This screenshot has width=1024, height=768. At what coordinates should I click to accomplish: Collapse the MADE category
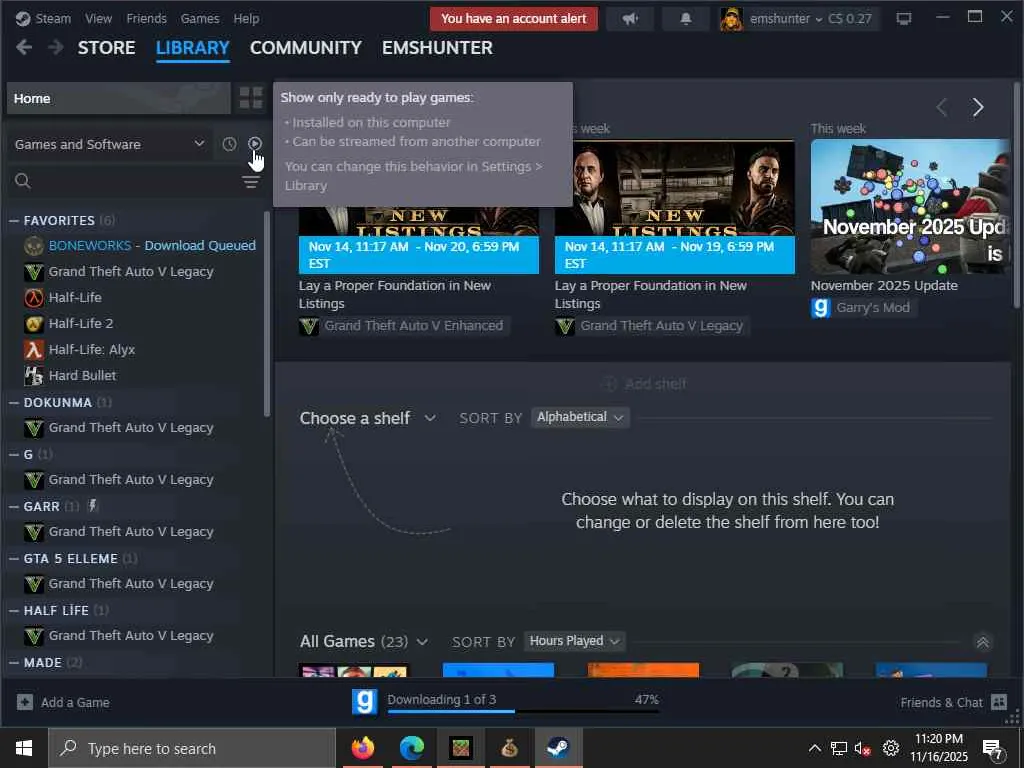click(x=14, y=663)
